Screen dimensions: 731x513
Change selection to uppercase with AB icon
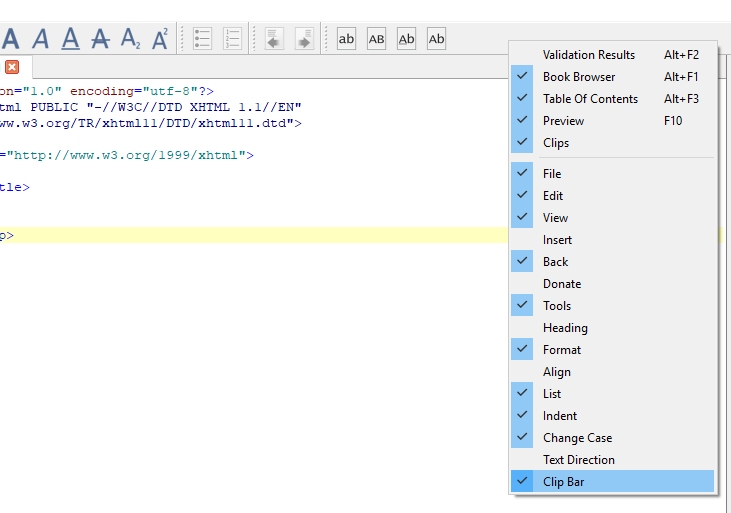coord(376,39)
